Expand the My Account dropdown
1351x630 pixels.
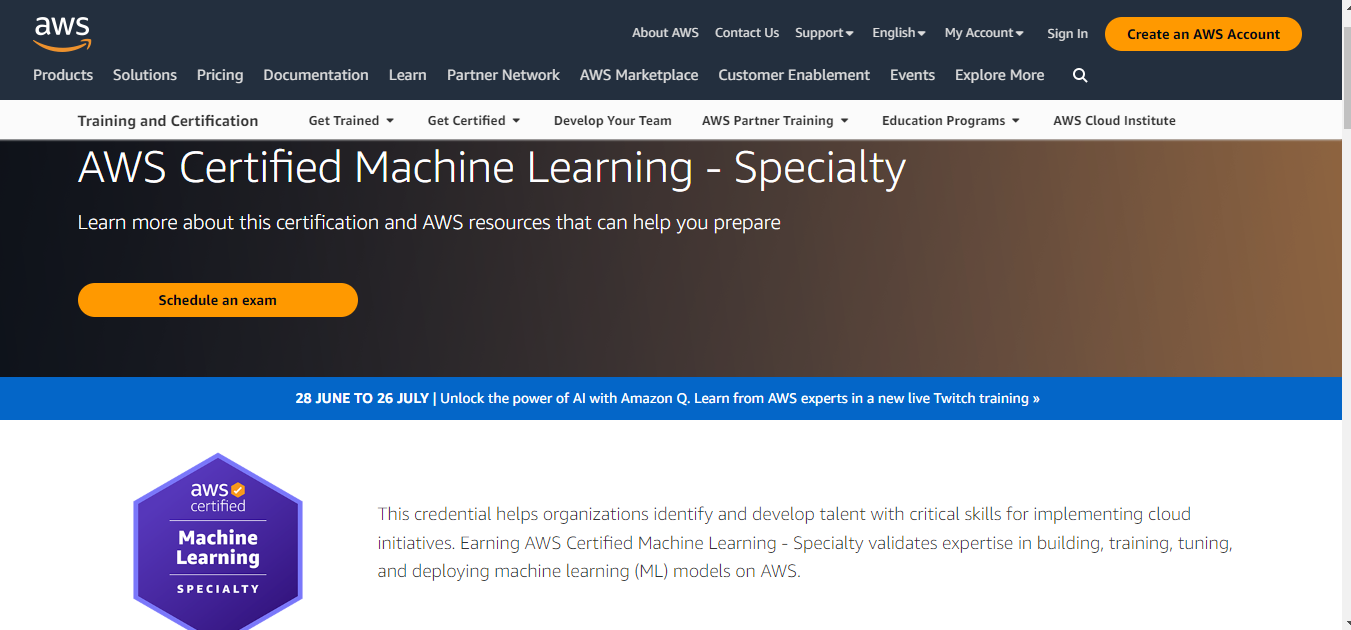pyautogui.click(x=984, y=33)
